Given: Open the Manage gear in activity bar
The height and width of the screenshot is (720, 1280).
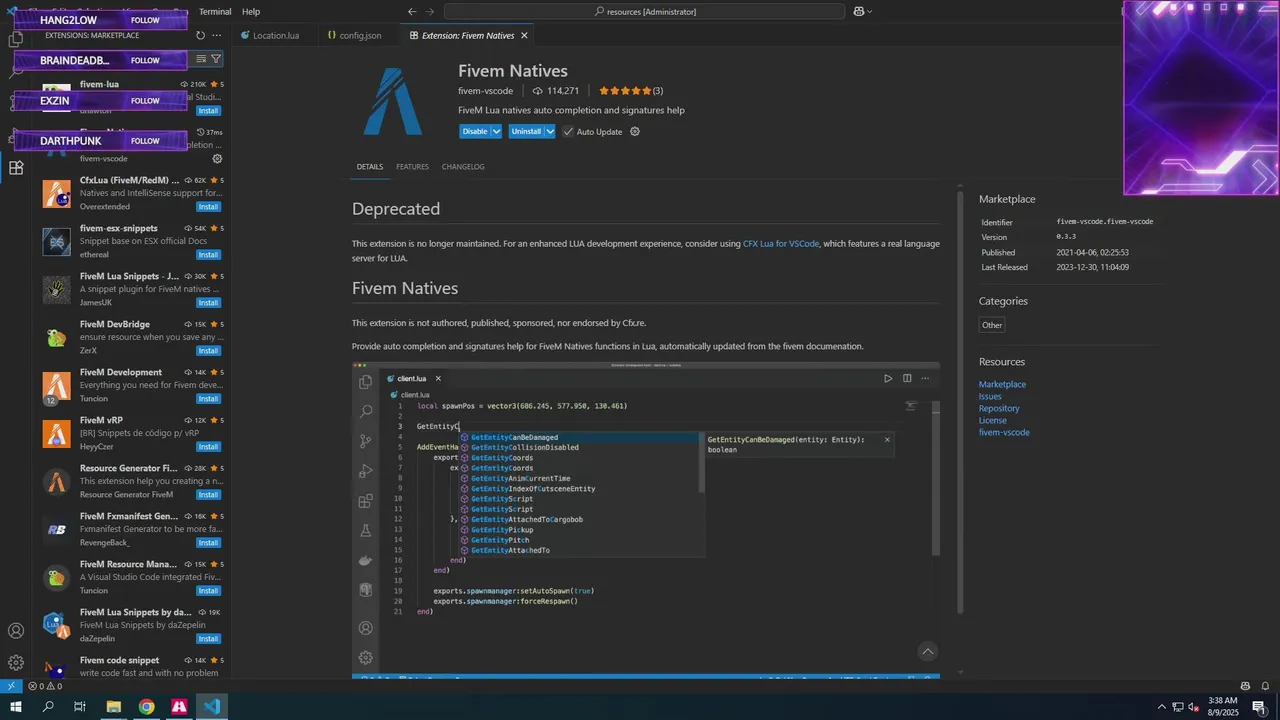Looking at the screenshot, I should tap(16, 662).
